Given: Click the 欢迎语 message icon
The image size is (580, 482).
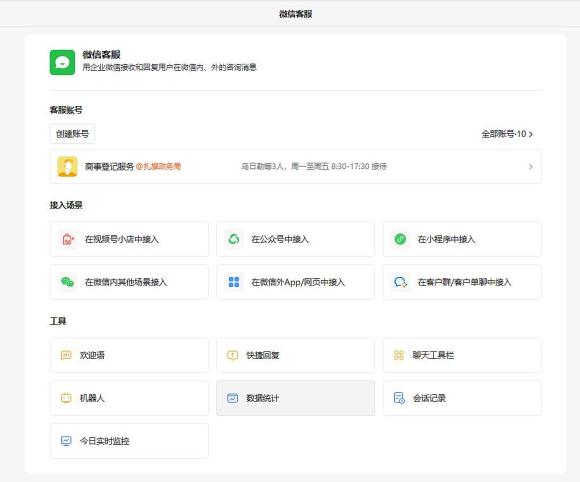Looking at the screenshot, I should pyautogui.click(x=66, y=355).
